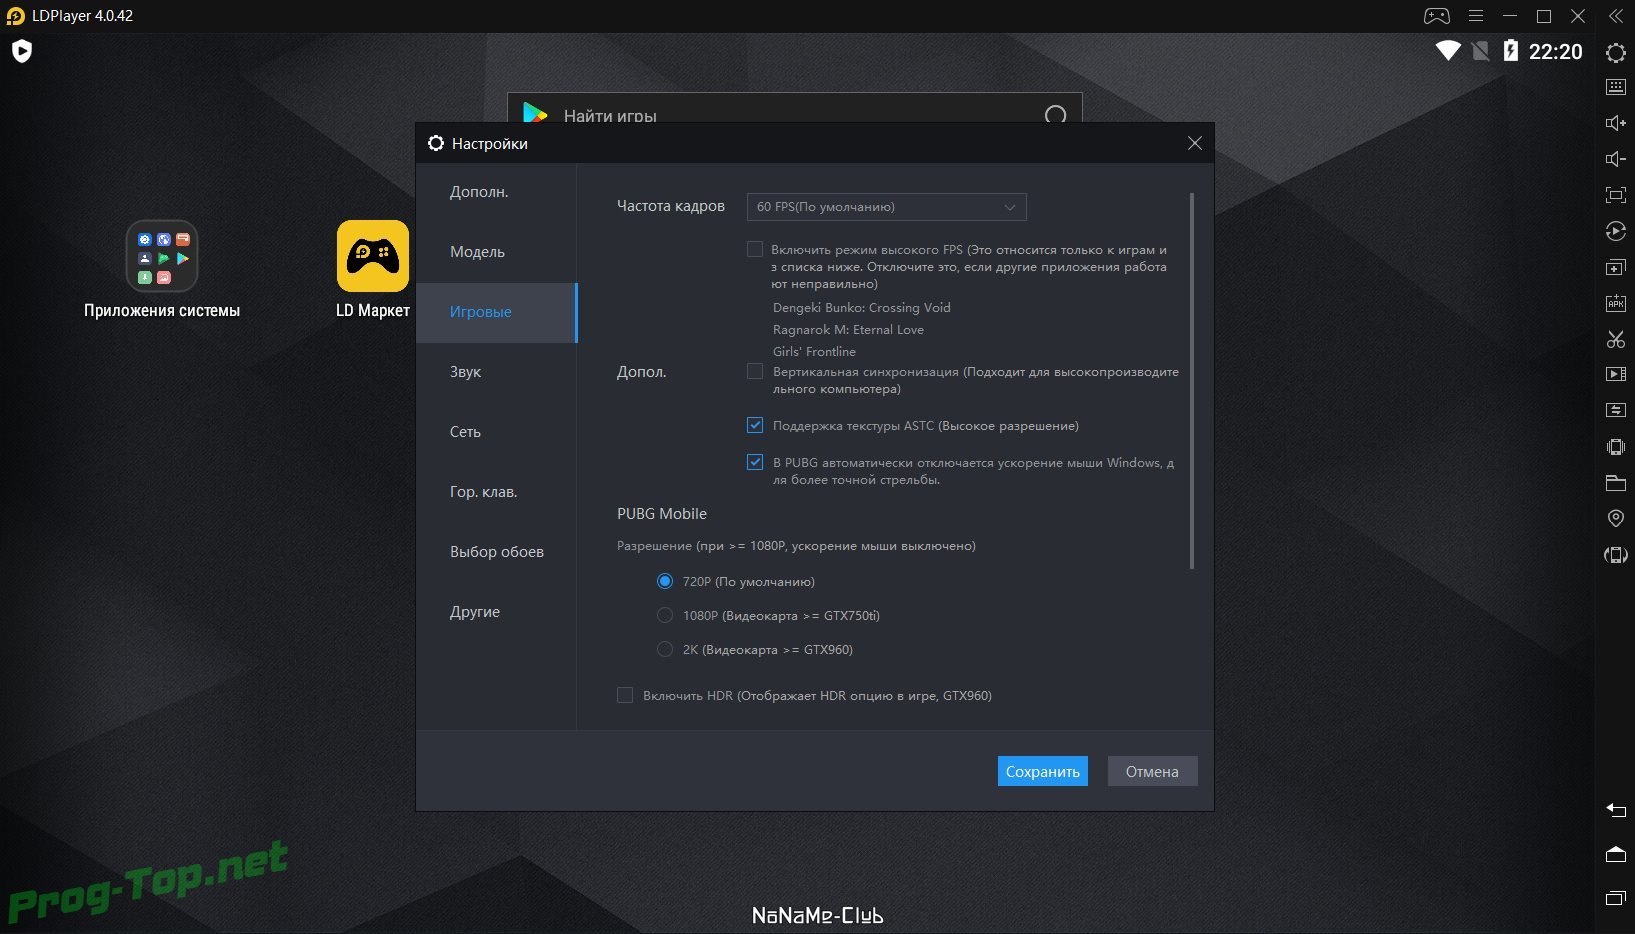The image size is (1635, 934).
Task: Open the multi-instance window icon
Action: pos(1615,267)
